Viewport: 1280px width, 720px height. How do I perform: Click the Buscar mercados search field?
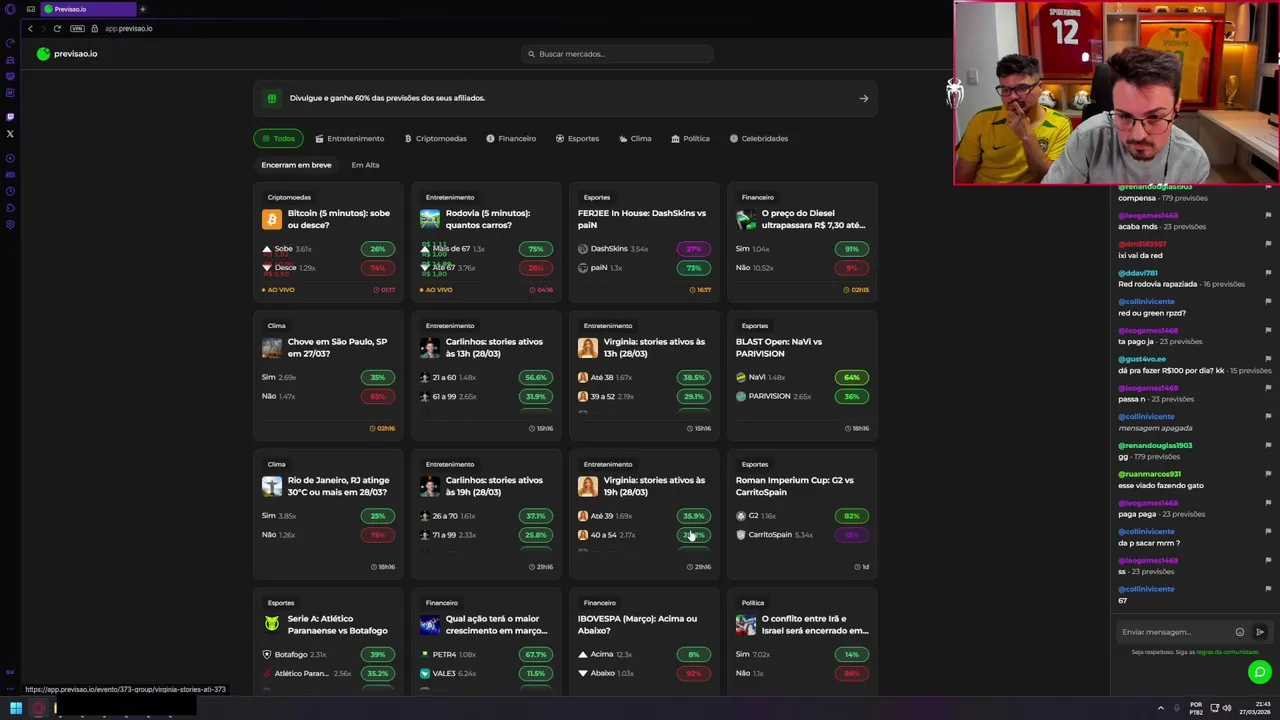click(x=617, y=54)
